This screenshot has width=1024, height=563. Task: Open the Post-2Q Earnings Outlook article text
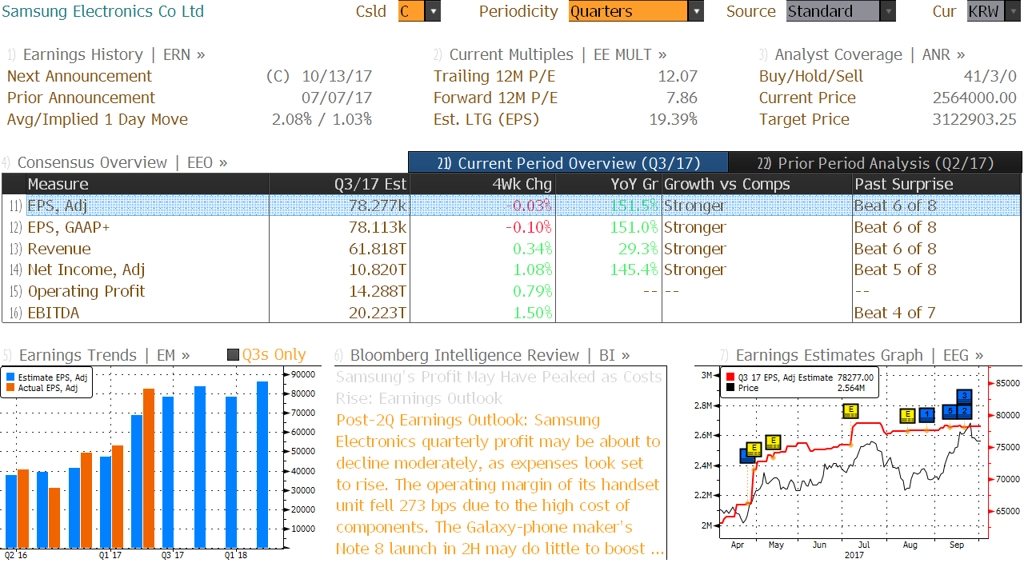point(500,484)
